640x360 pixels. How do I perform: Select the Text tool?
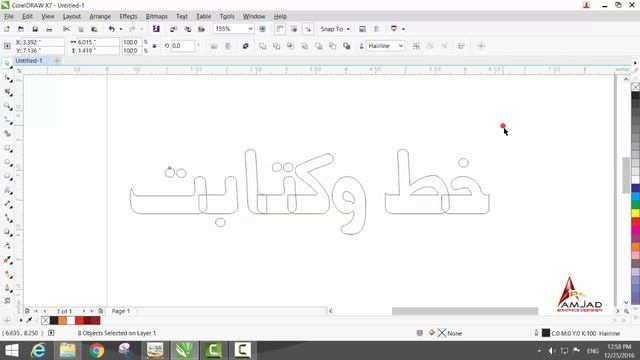(7, 190)
